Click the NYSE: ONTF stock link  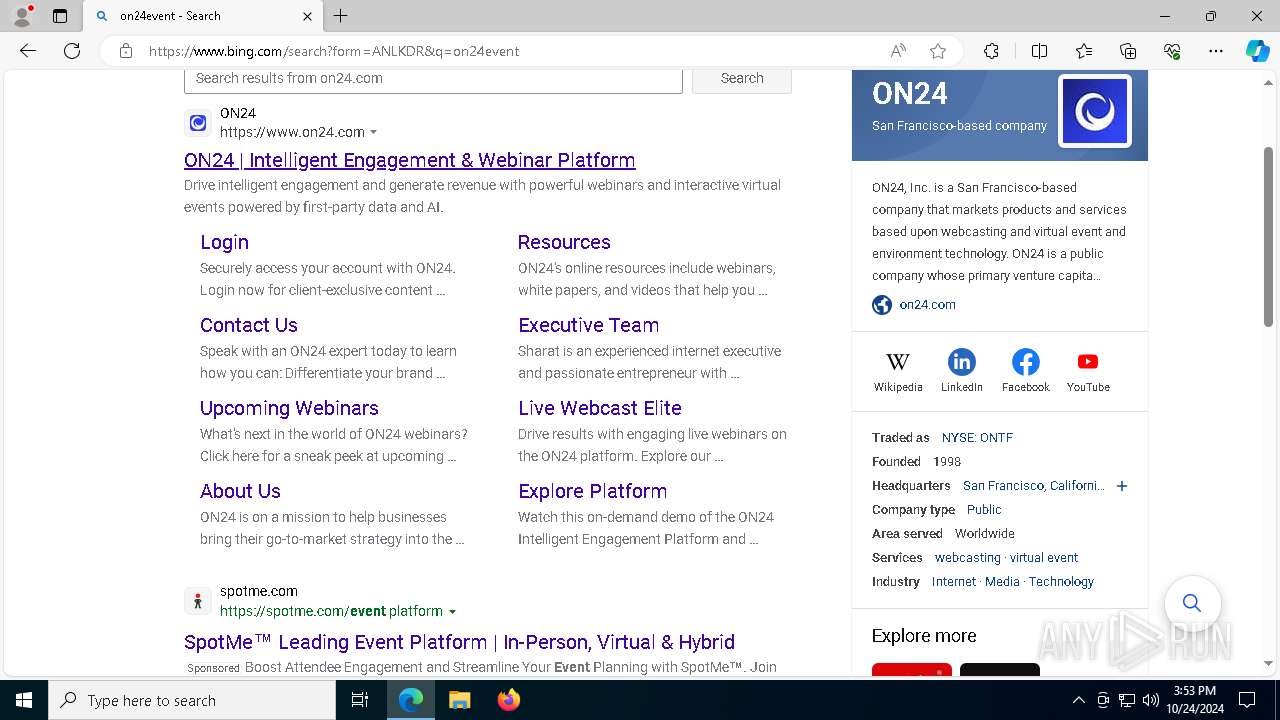click(x=977, y=438)
